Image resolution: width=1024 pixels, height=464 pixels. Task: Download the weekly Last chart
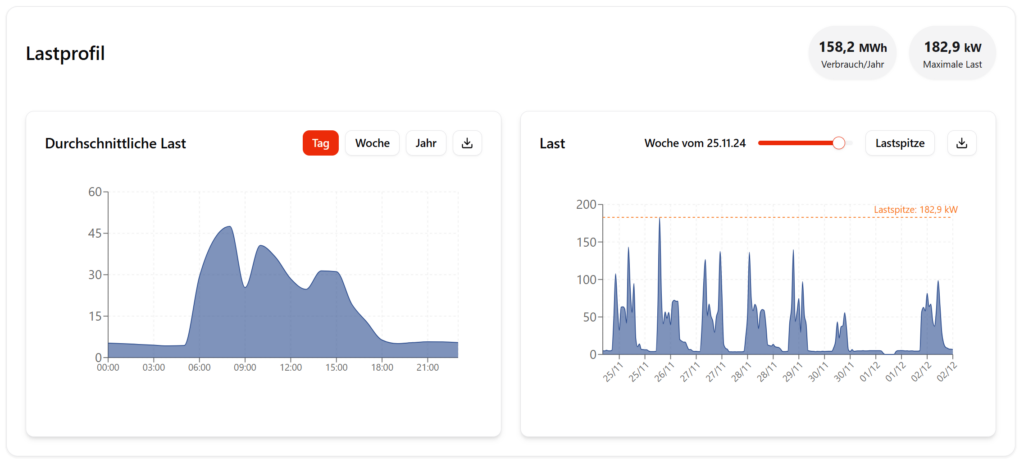(962, 143)
